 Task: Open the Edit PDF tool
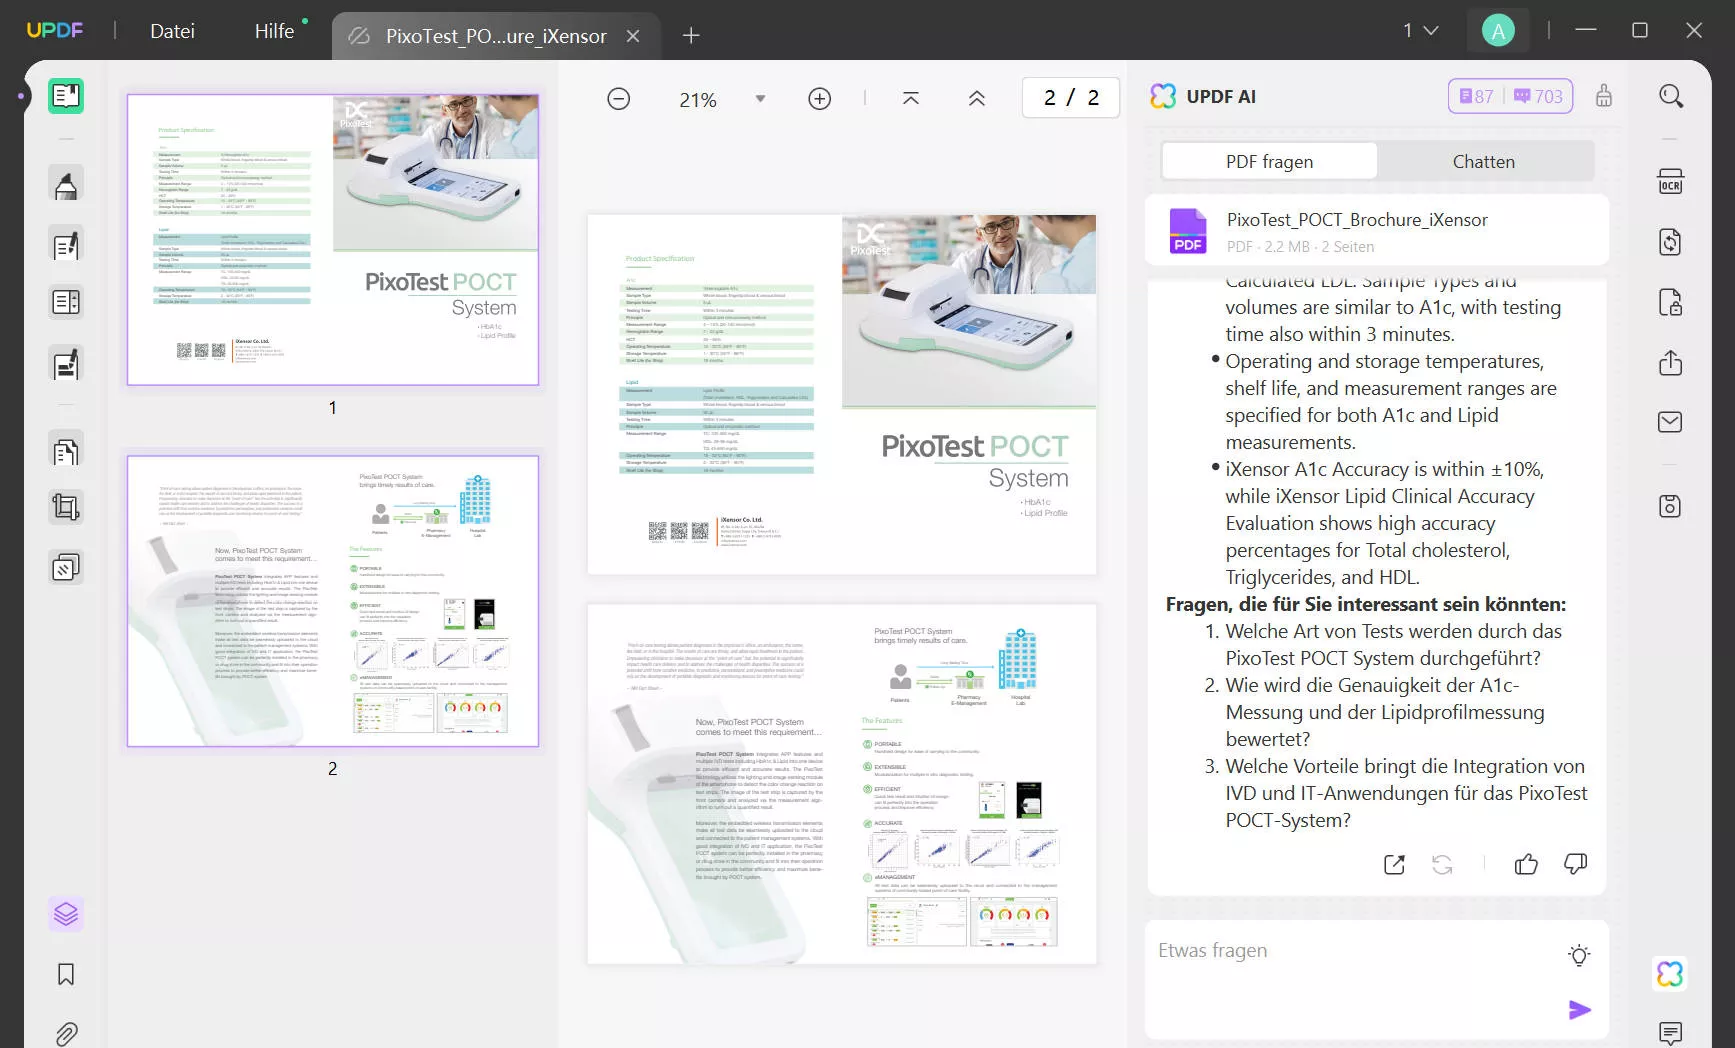[x=66, y=245]
